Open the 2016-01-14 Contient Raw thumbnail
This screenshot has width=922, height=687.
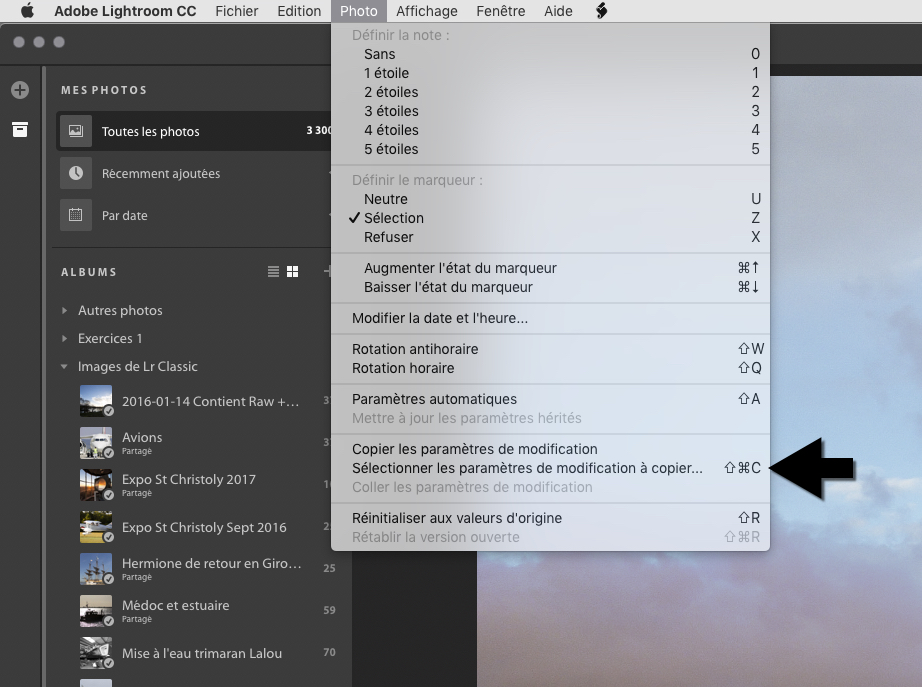click(x=96, y=401)
